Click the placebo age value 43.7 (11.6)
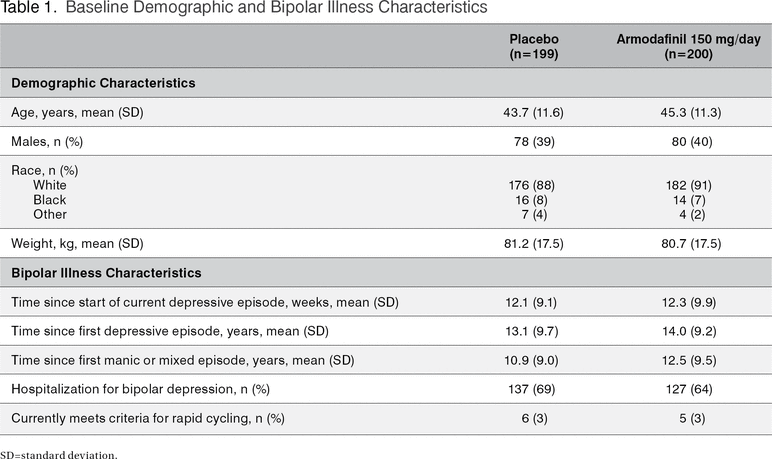 [538, 112]
